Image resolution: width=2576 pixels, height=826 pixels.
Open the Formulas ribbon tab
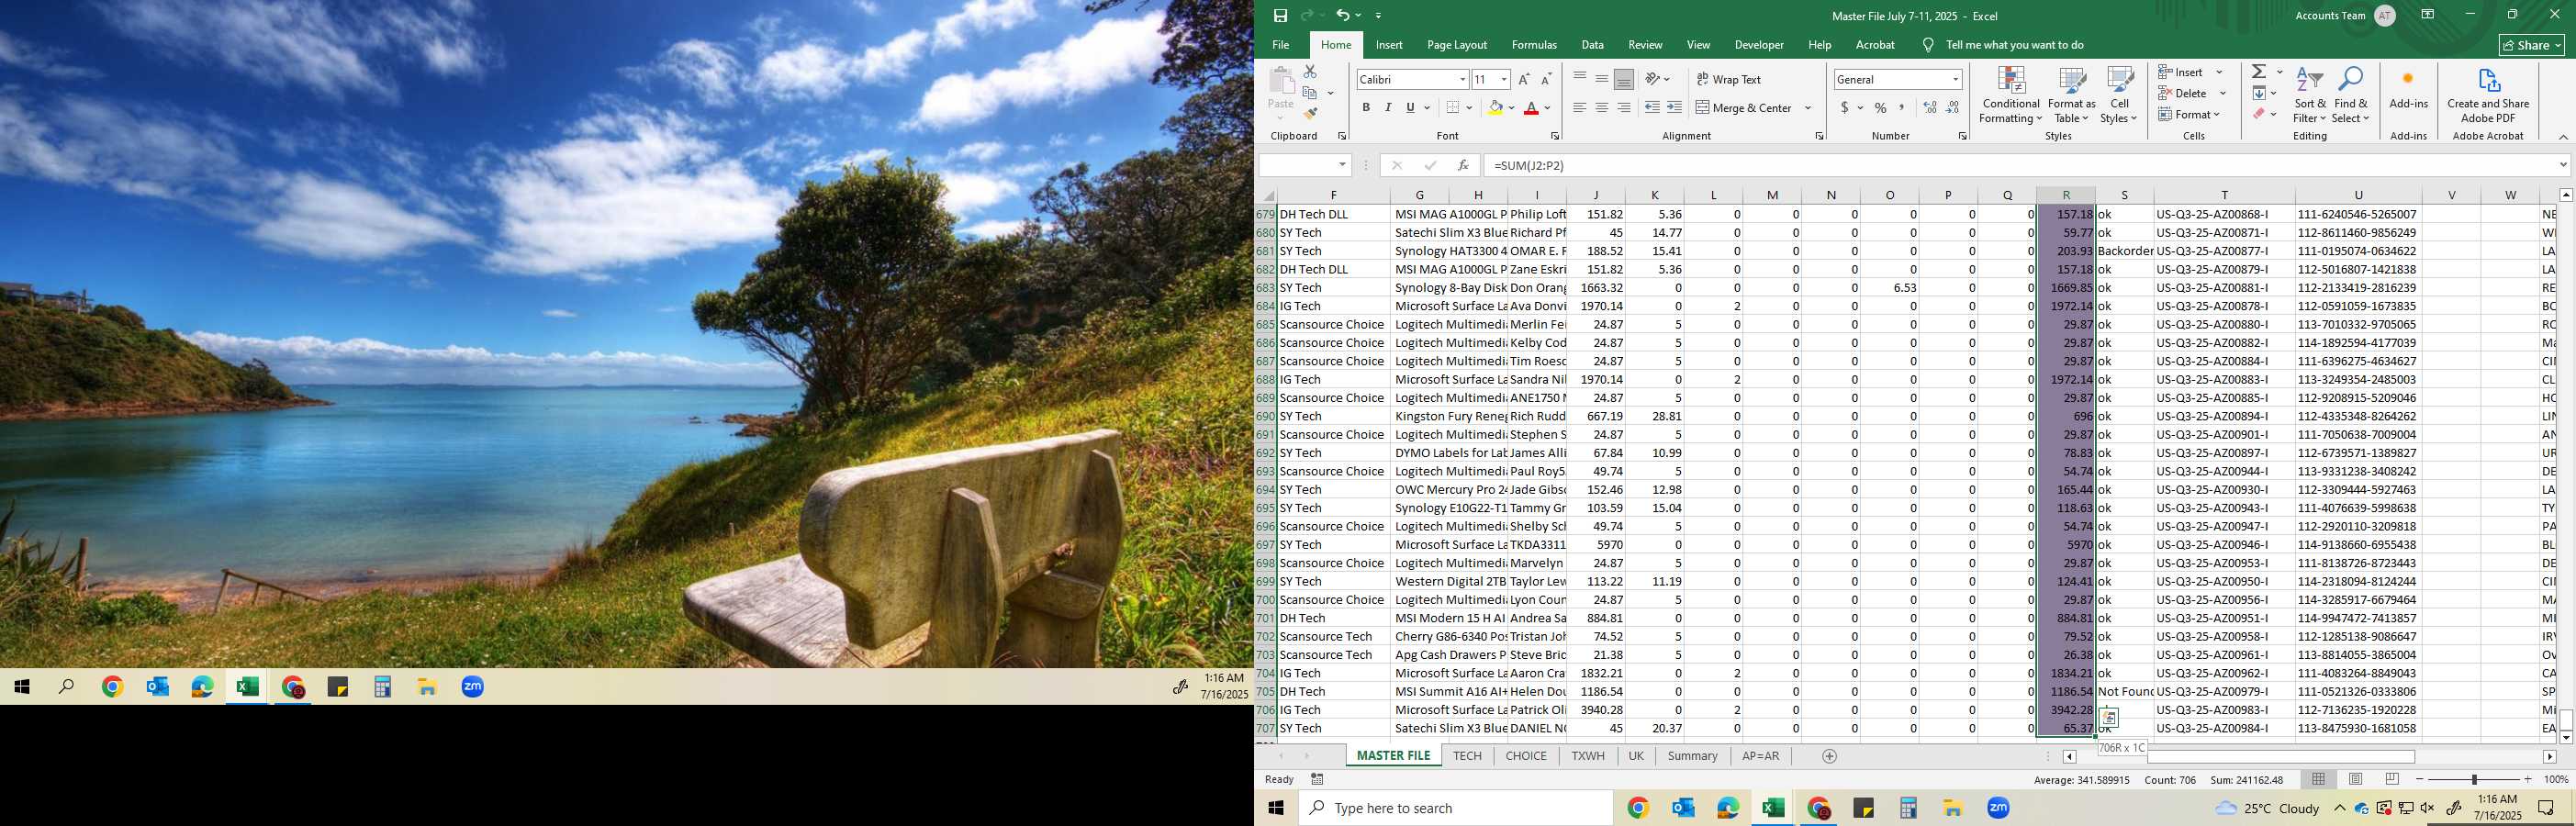point(1534,45)
